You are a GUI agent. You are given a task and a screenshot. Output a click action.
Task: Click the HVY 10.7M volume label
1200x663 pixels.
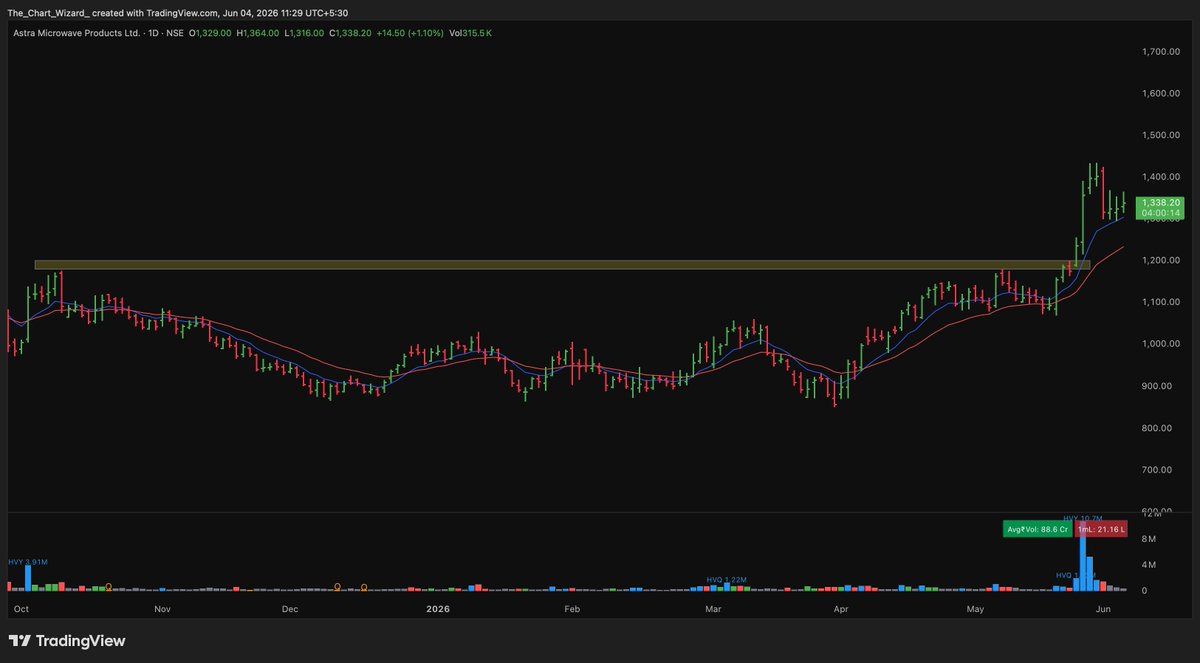tap(1082, 519)
